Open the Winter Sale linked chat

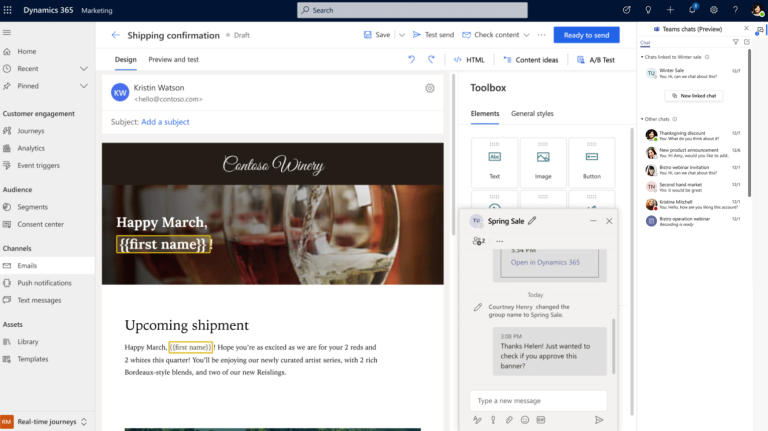click(x=693, y=73)
